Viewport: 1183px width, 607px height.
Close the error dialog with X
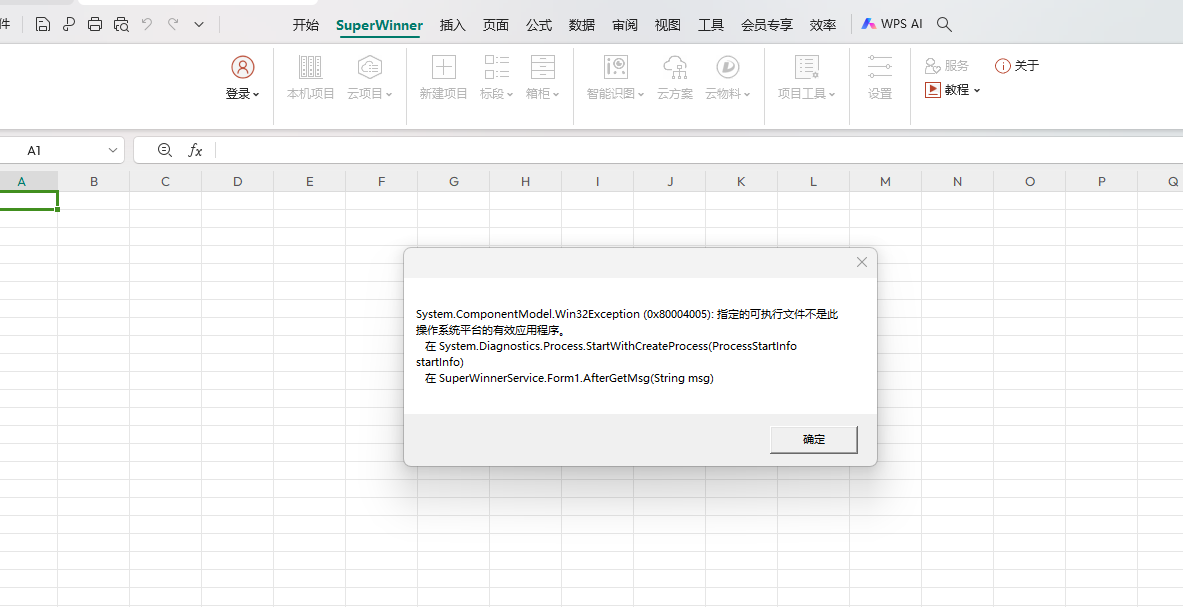coord(862,262)
